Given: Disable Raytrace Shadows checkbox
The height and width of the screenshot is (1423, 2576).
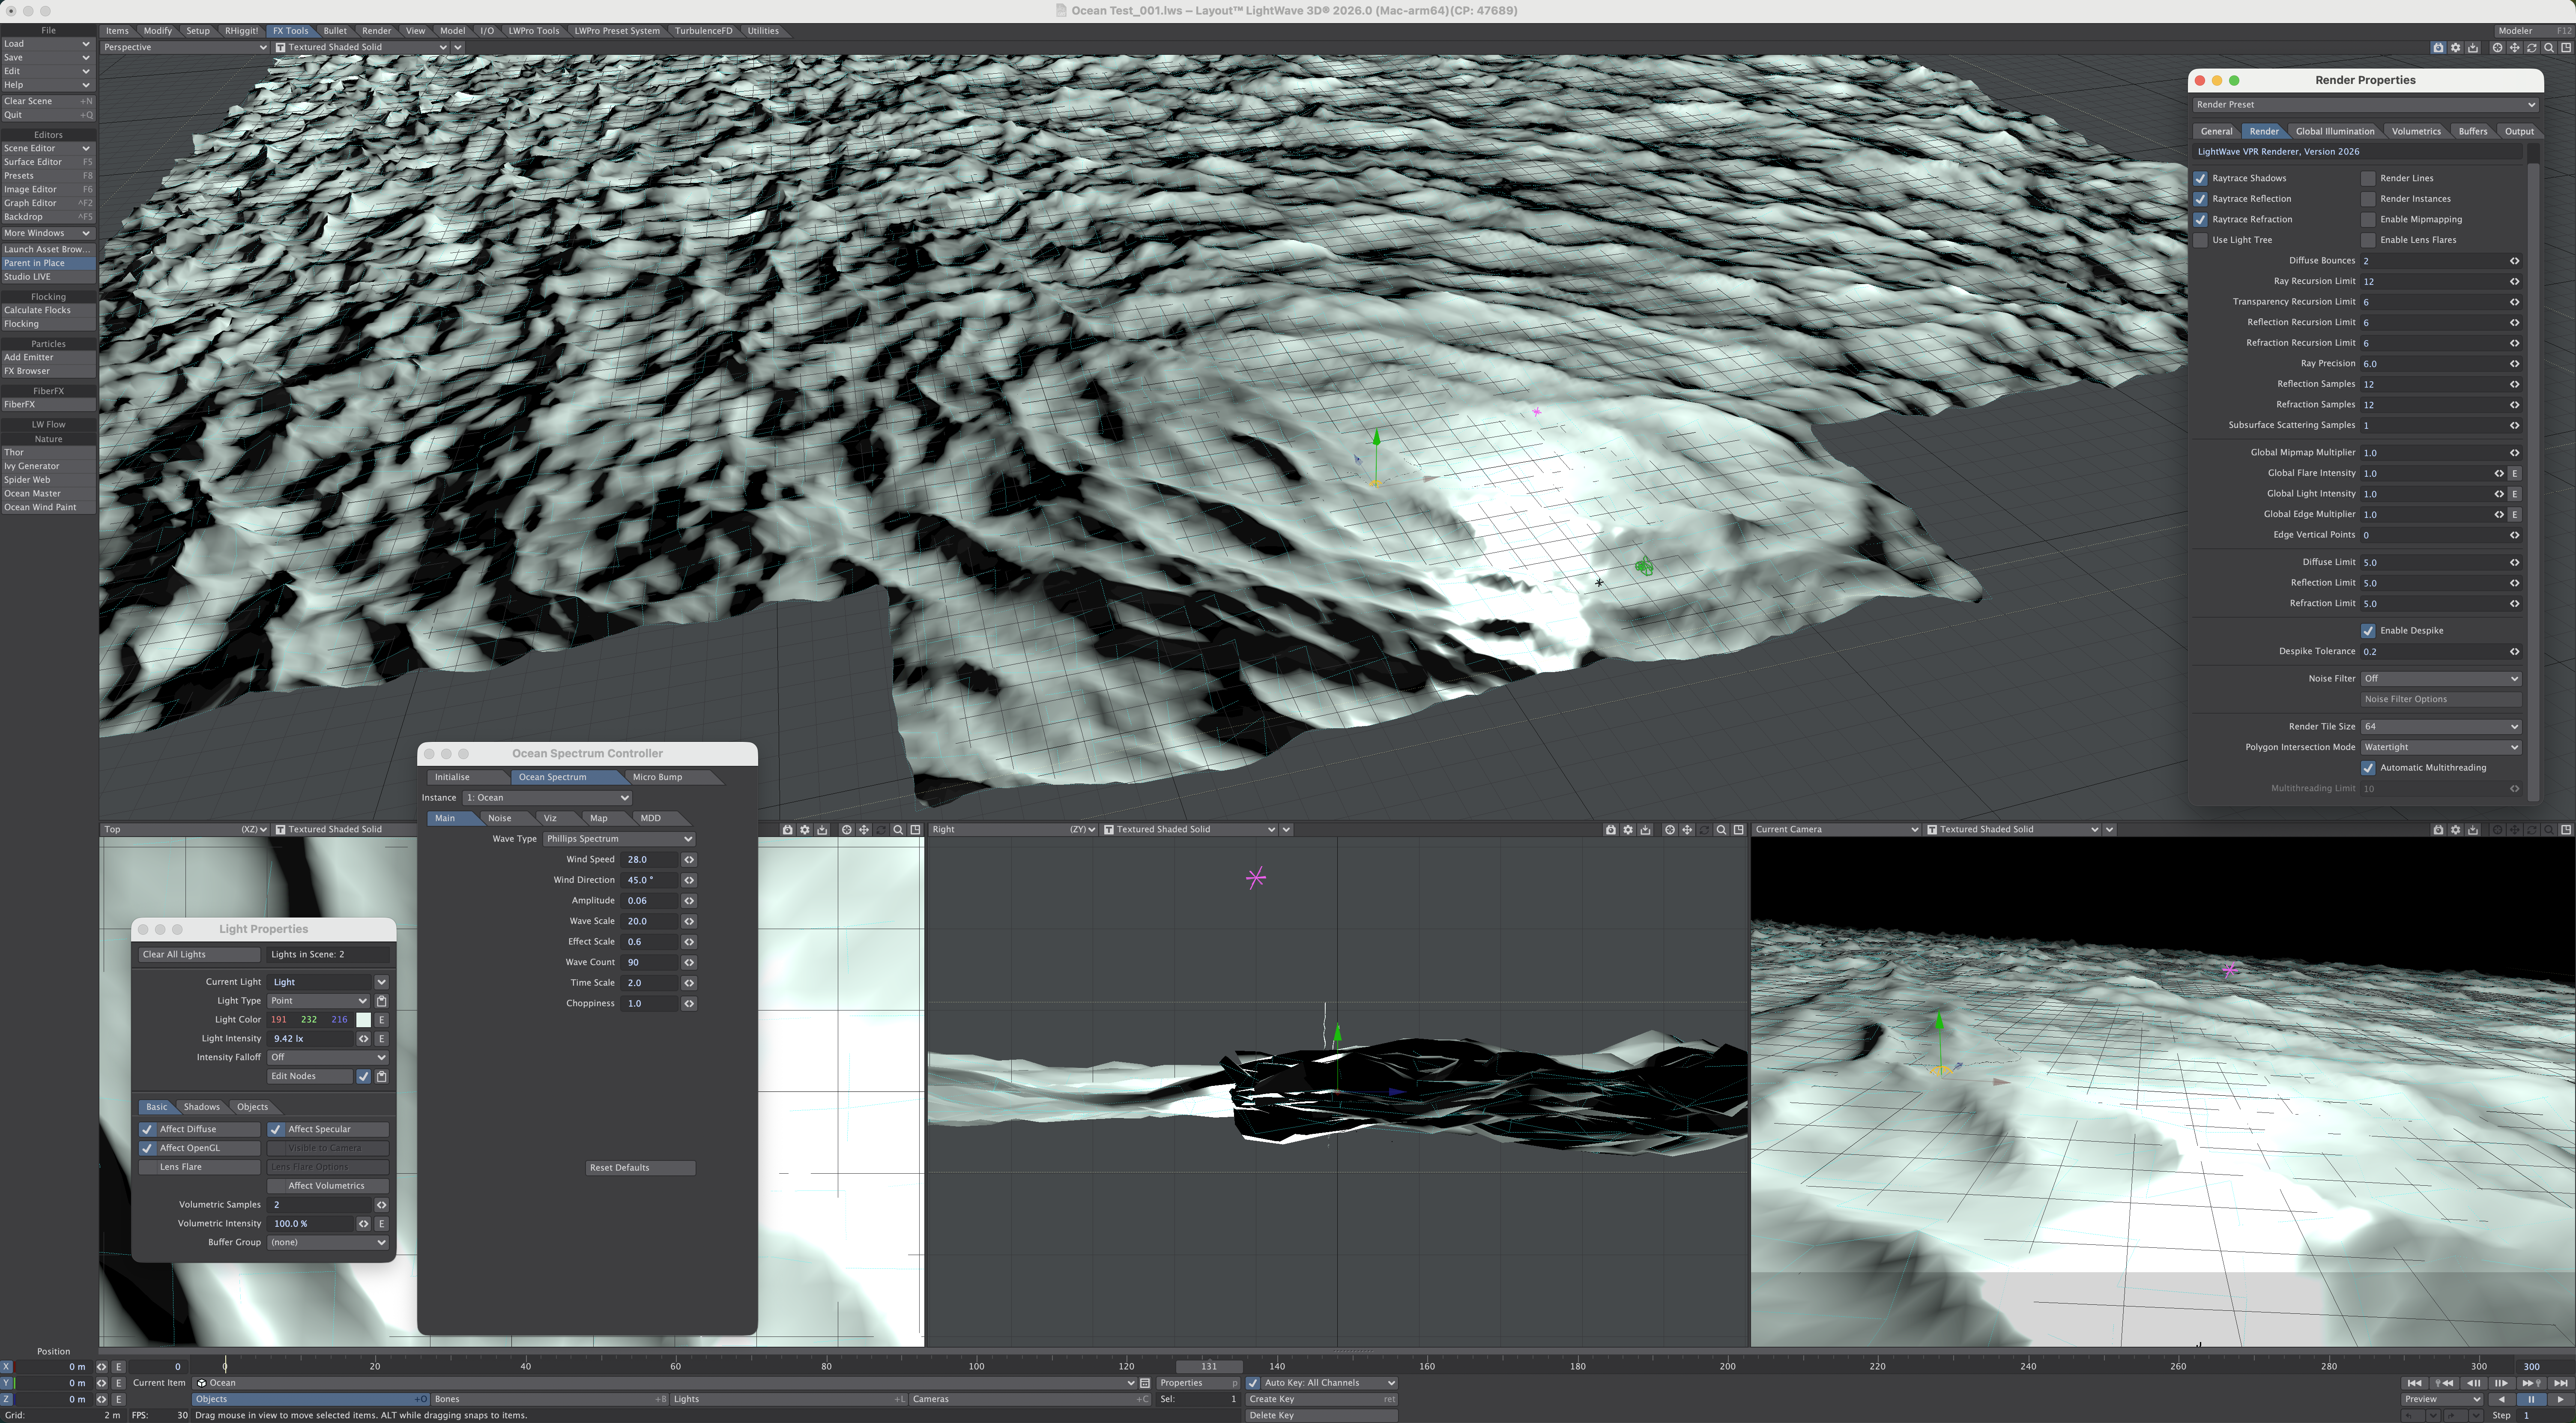Looking at the screenshot, I should (2200, 178).
